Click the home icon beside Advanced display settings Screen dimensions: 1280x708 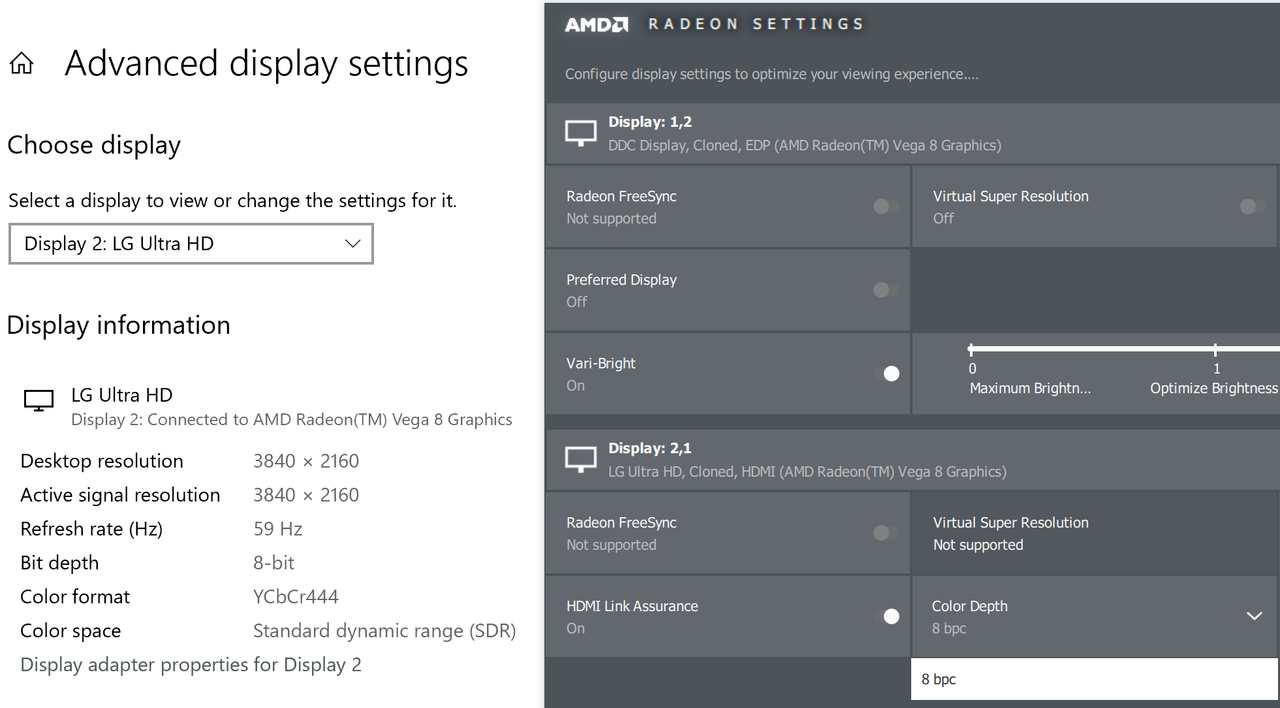(21, 65)
